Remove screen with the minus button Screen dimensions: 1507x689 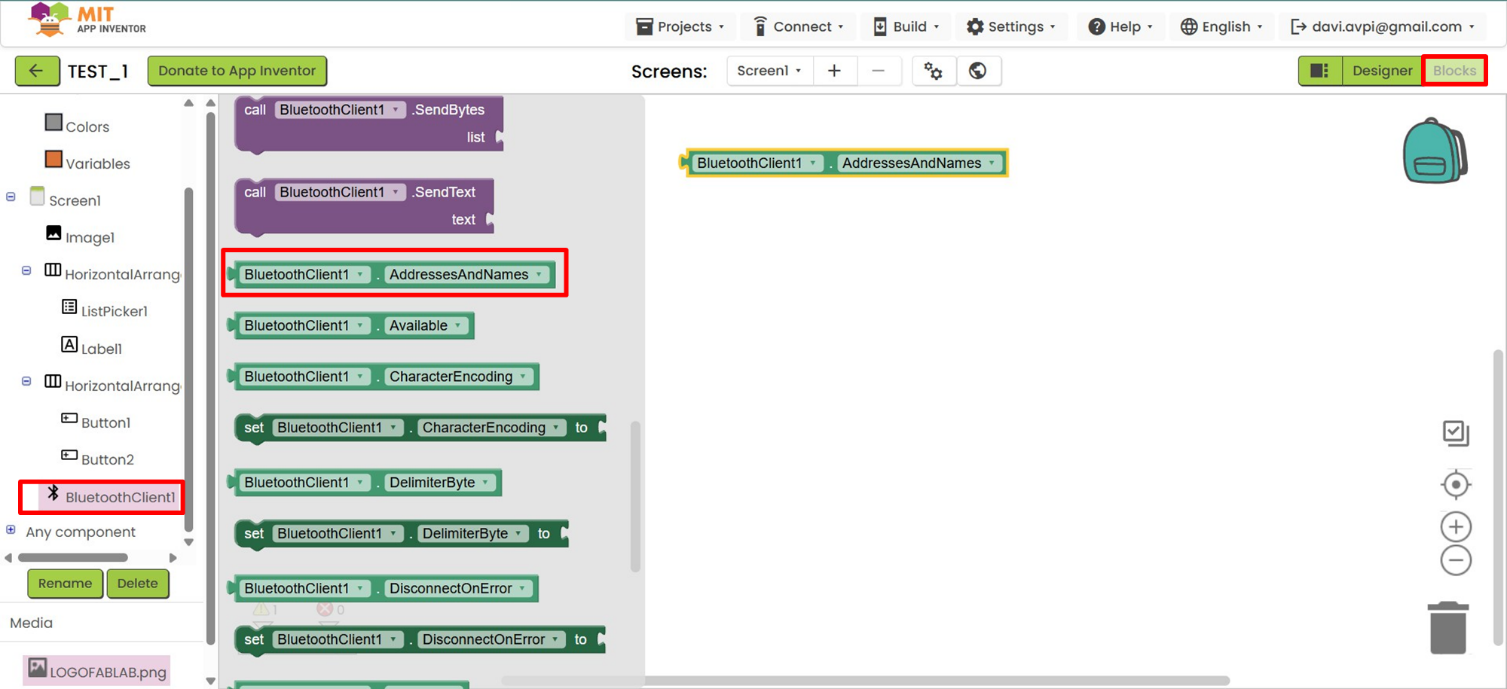[x=878, y=71]
